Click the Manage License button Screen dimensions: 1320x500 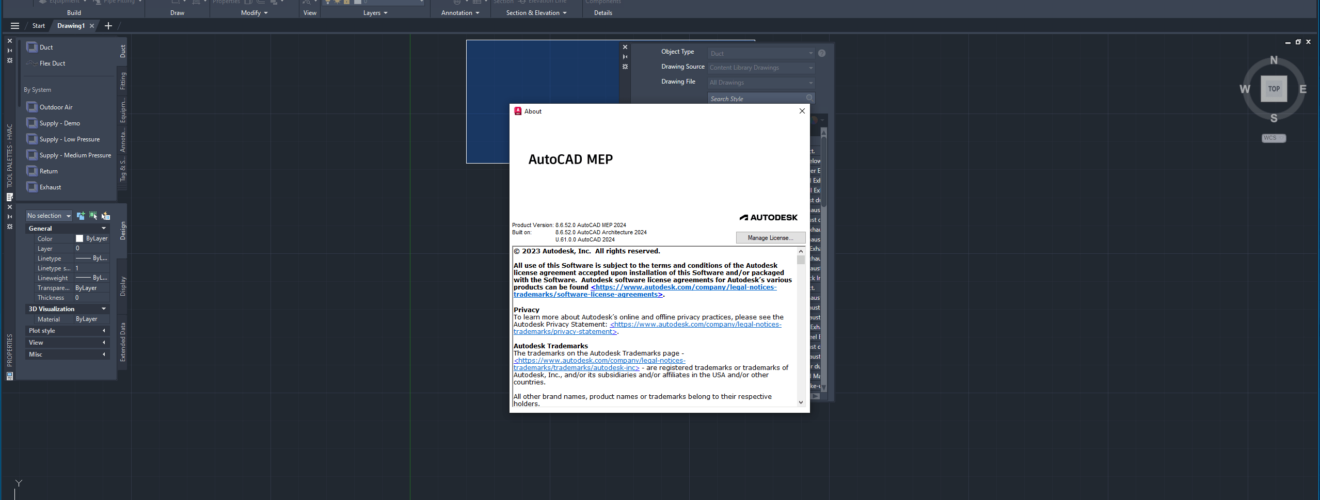pyautogui.click(x=770, y=238)
